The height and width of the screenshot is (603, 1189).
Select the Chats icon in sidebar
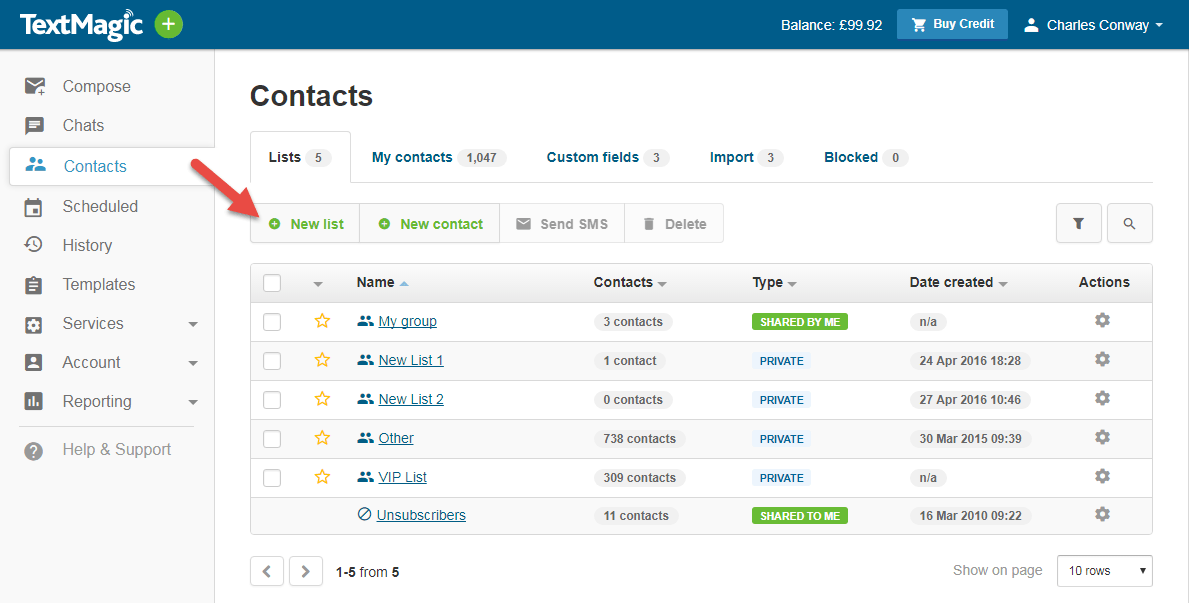34,125
